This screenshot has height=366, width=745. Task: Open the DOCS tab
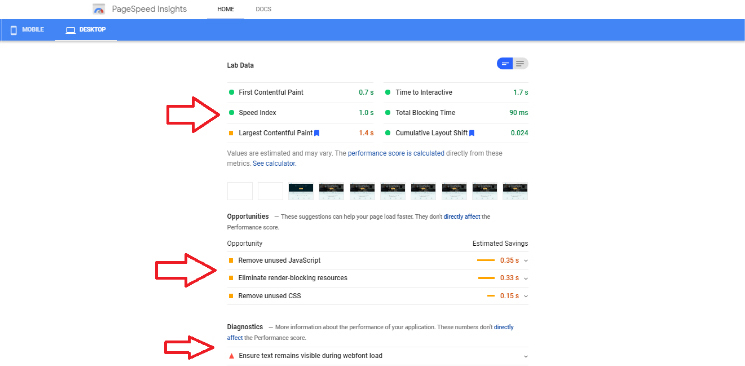(263, 10)
